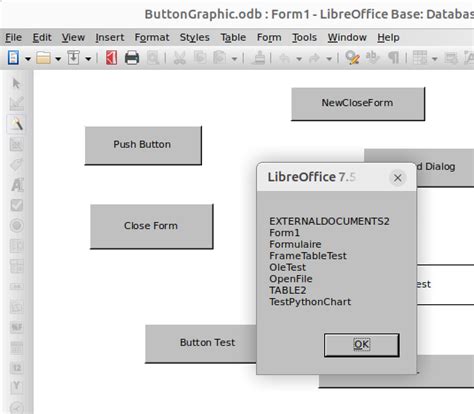Open the Form menu
This screenshot has height=414, width=474.
(269, 37)
